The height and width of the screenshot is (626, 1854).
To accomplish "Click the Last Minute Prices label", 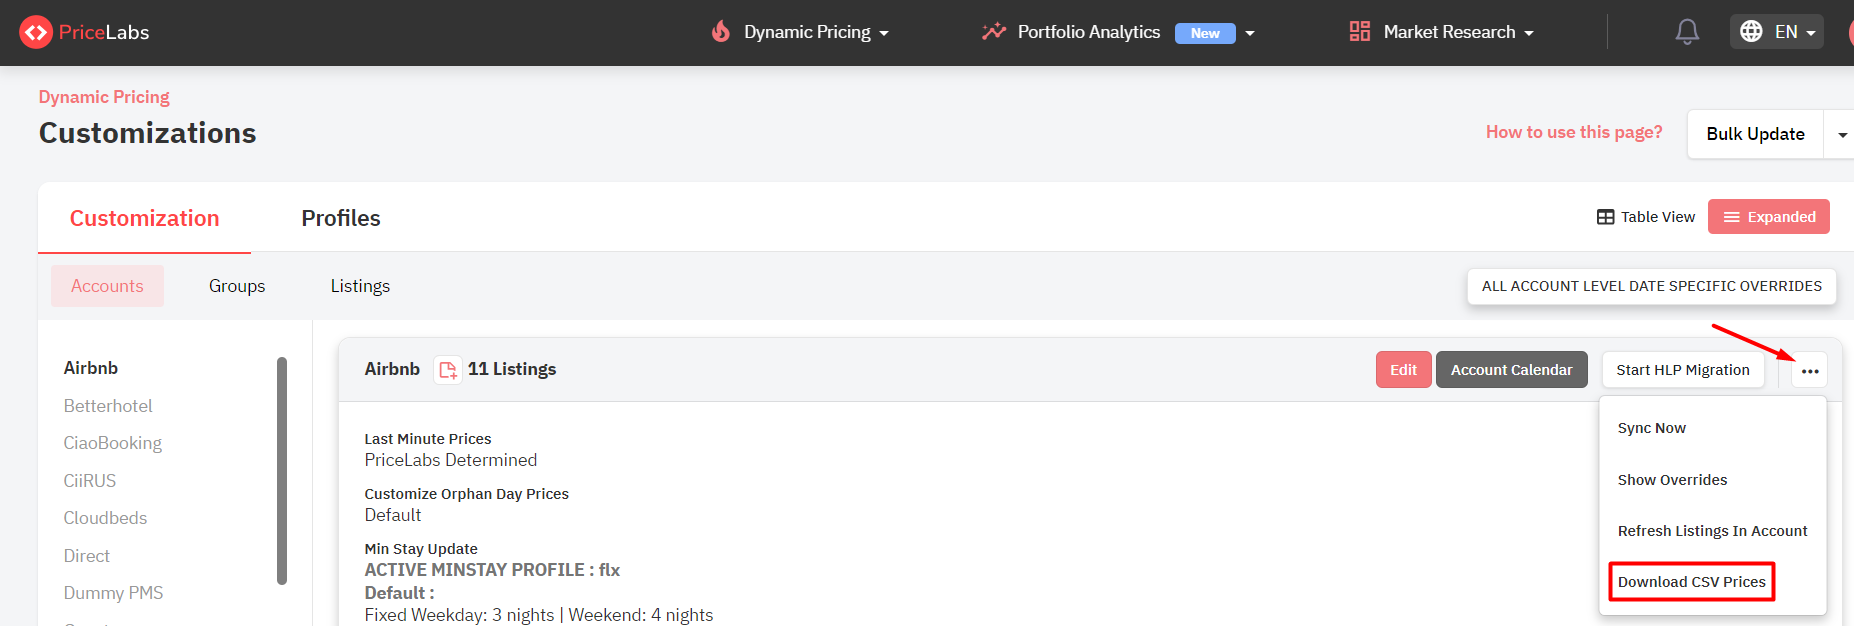I will coord(428,439).
